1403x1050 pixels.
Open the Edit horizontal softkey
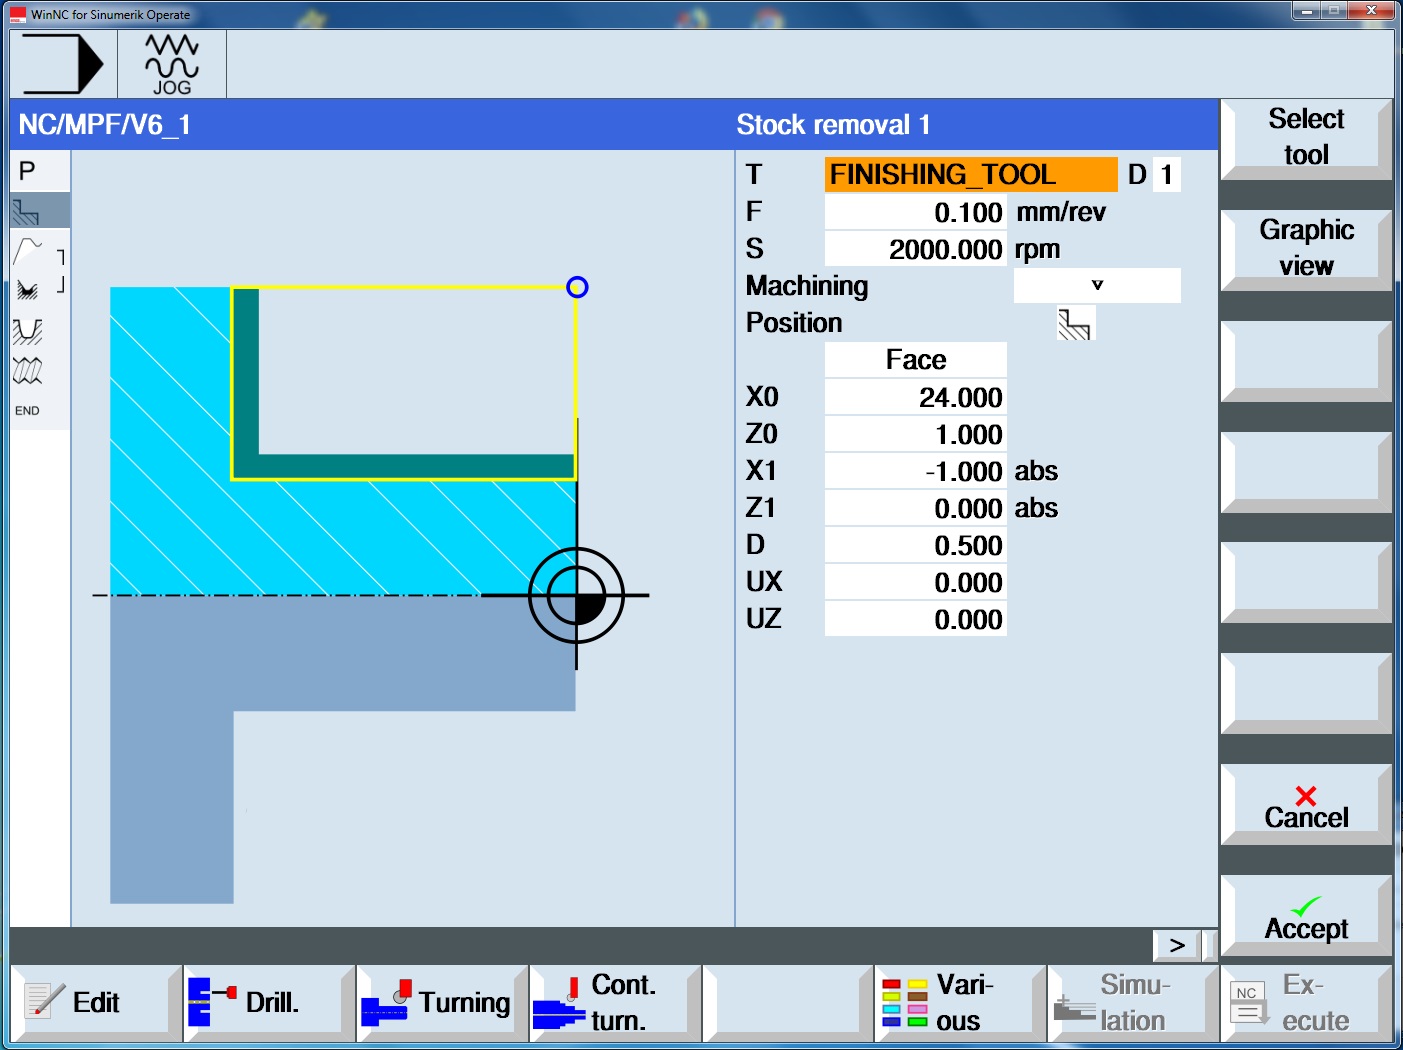(96, 1003)
